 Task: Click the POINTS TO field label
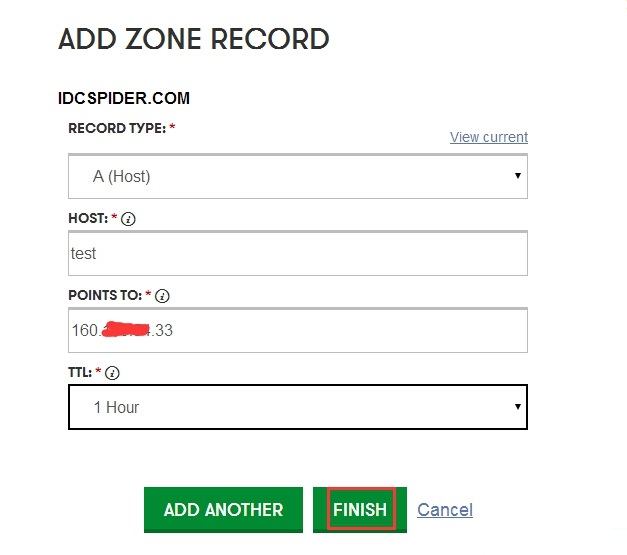pyautogui.click(x=105, y=295)
